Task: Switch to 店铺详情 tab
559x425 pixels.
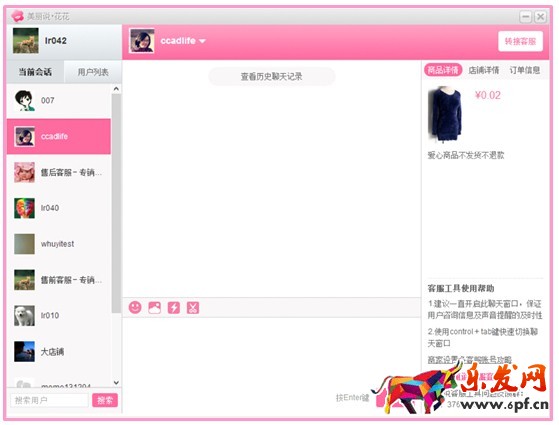Action: click(483, 70)
